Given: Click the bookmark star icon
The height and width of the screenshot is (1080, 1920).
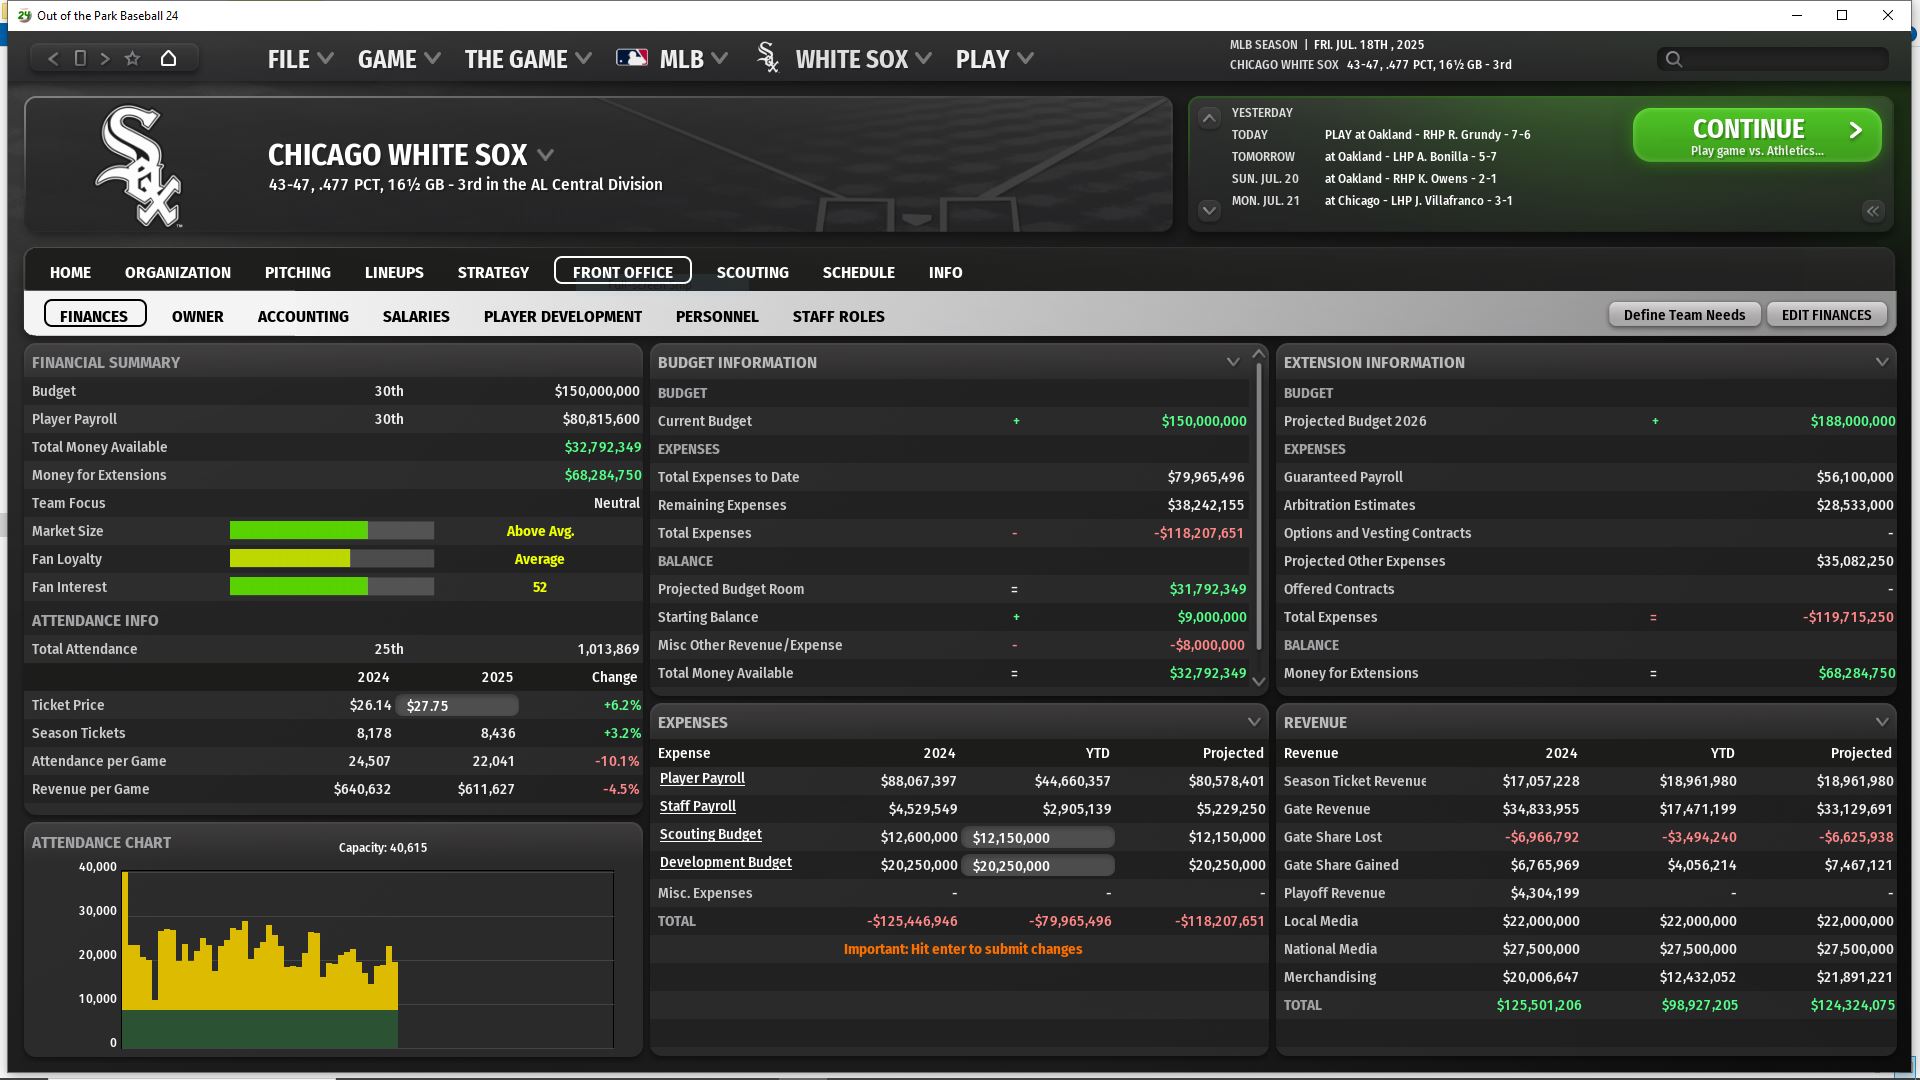Looking at the screenshot, I should coord(132,59).
